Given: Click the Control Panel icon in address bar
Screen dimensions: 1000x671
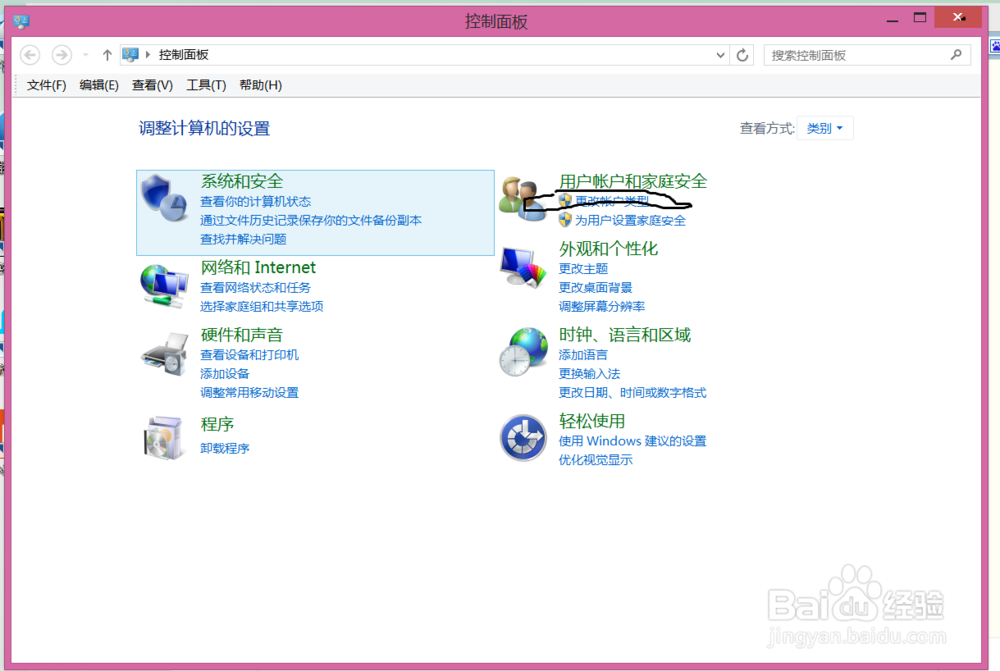Looking at the screenshot, I should 128,55.
